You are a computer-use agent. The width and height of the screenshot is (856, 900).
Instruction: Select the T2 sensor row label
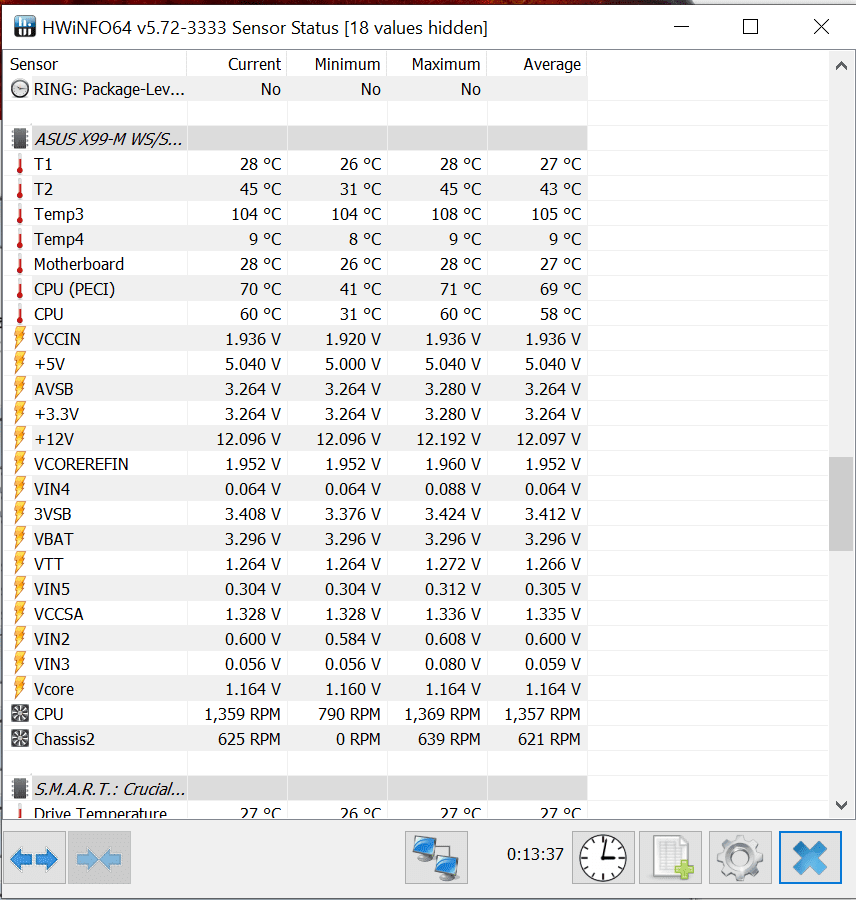(43, 189)
